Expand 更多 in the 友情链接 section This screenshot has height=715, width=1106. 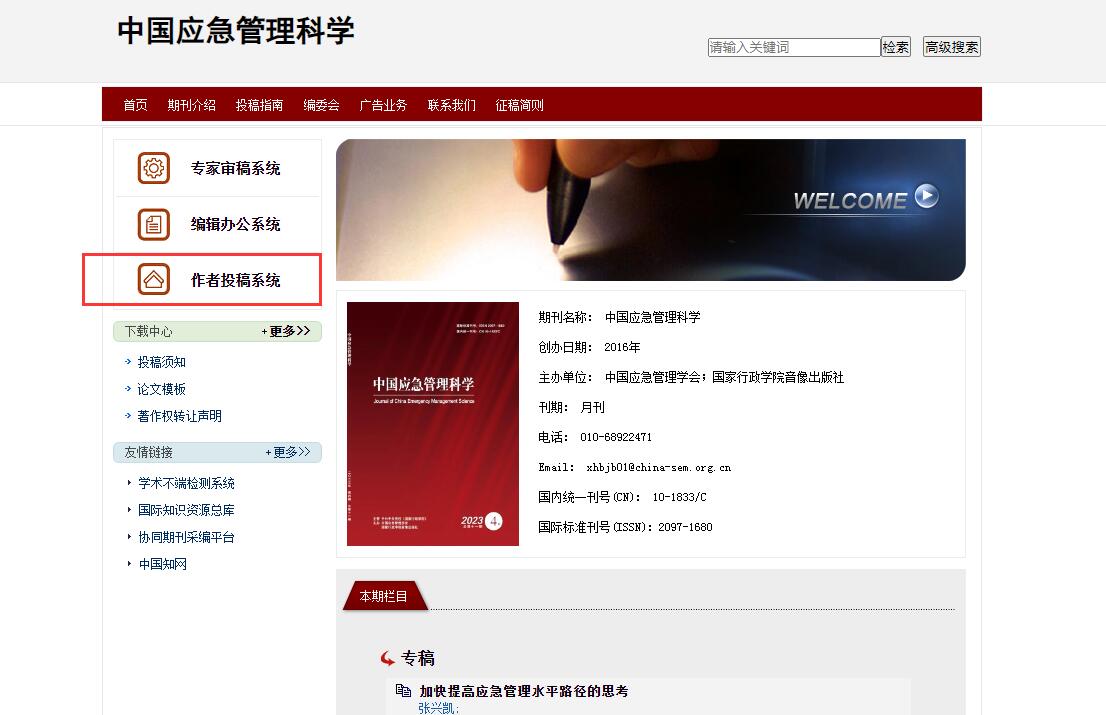coord(289,452)
